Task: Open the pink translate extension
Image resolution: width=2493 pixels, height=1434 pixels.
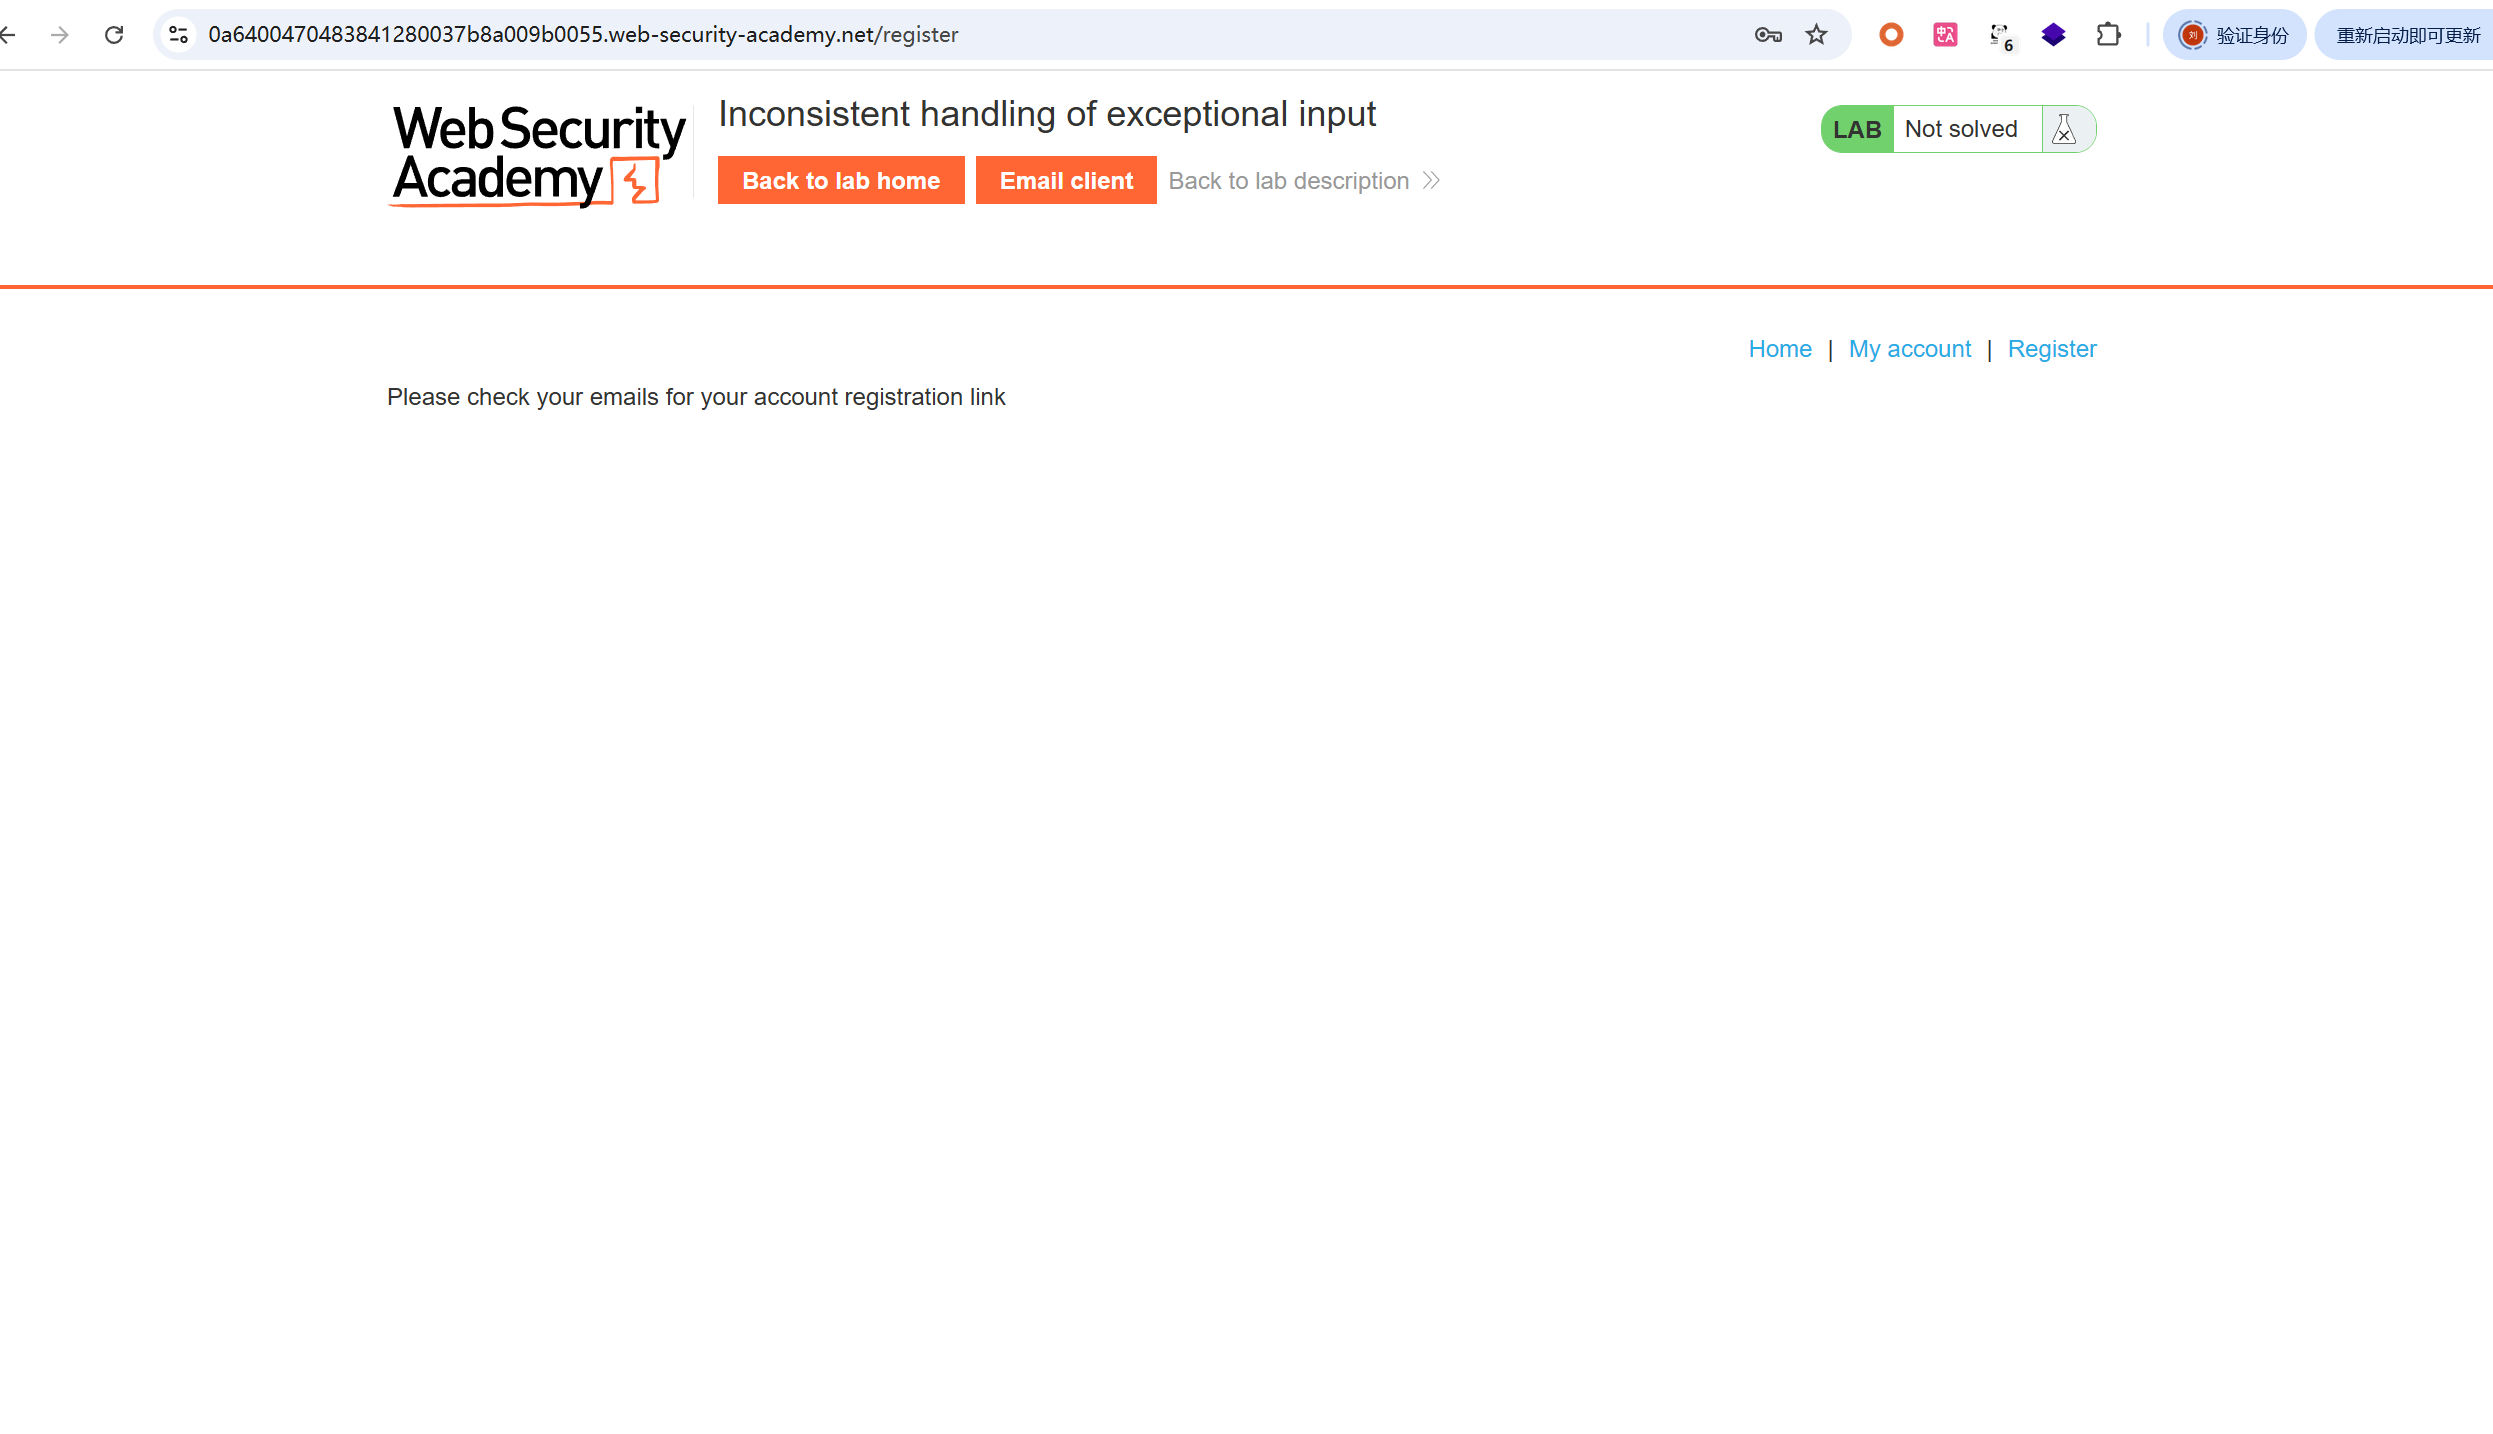Action: point(1945,35)
